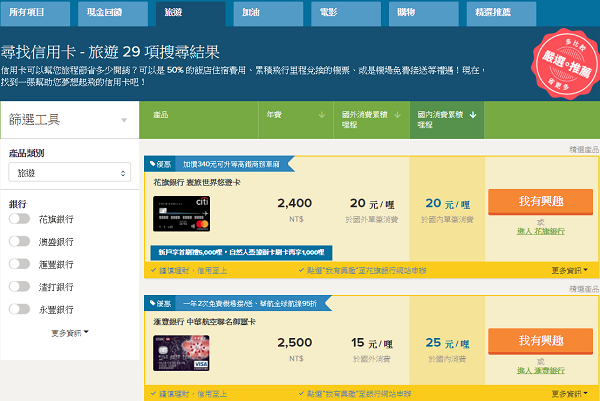Switch to the 精選推薦 tab
Viewport: 600px width, 401px height.
501,13
